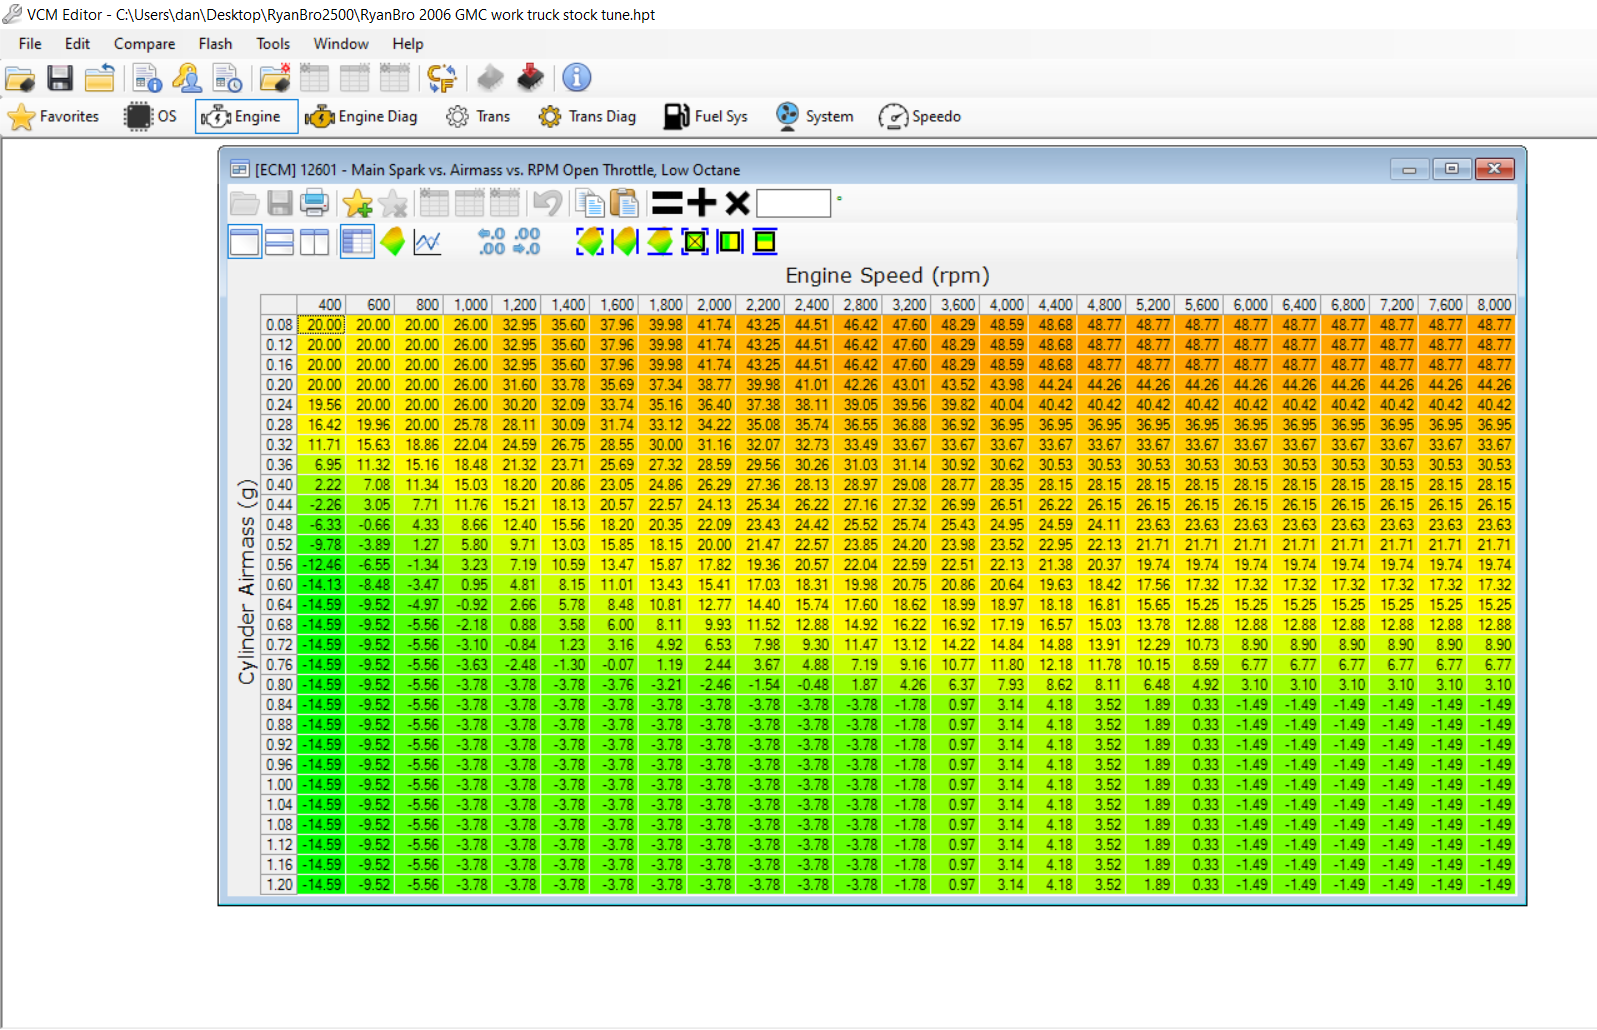The width and height of the screenshot is (1597, 1030).
Task: Switch to the Engine section
Action: click(x=246, y=117)
